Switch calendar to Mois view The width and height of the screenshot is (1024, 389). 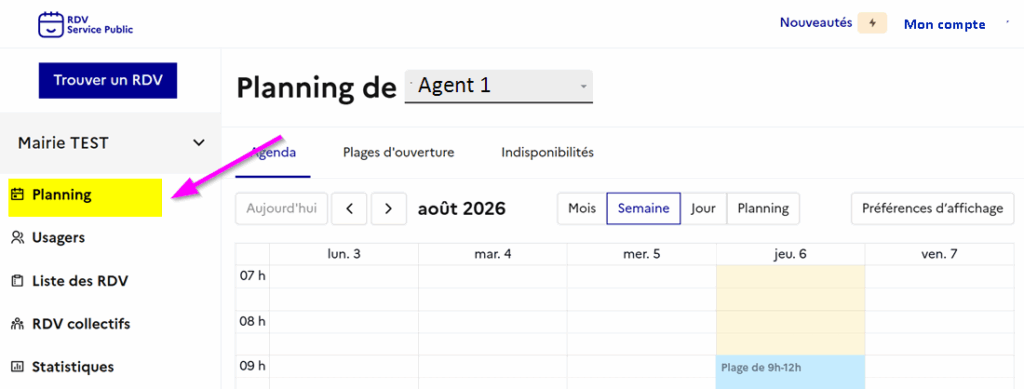(x=582, y=209)
